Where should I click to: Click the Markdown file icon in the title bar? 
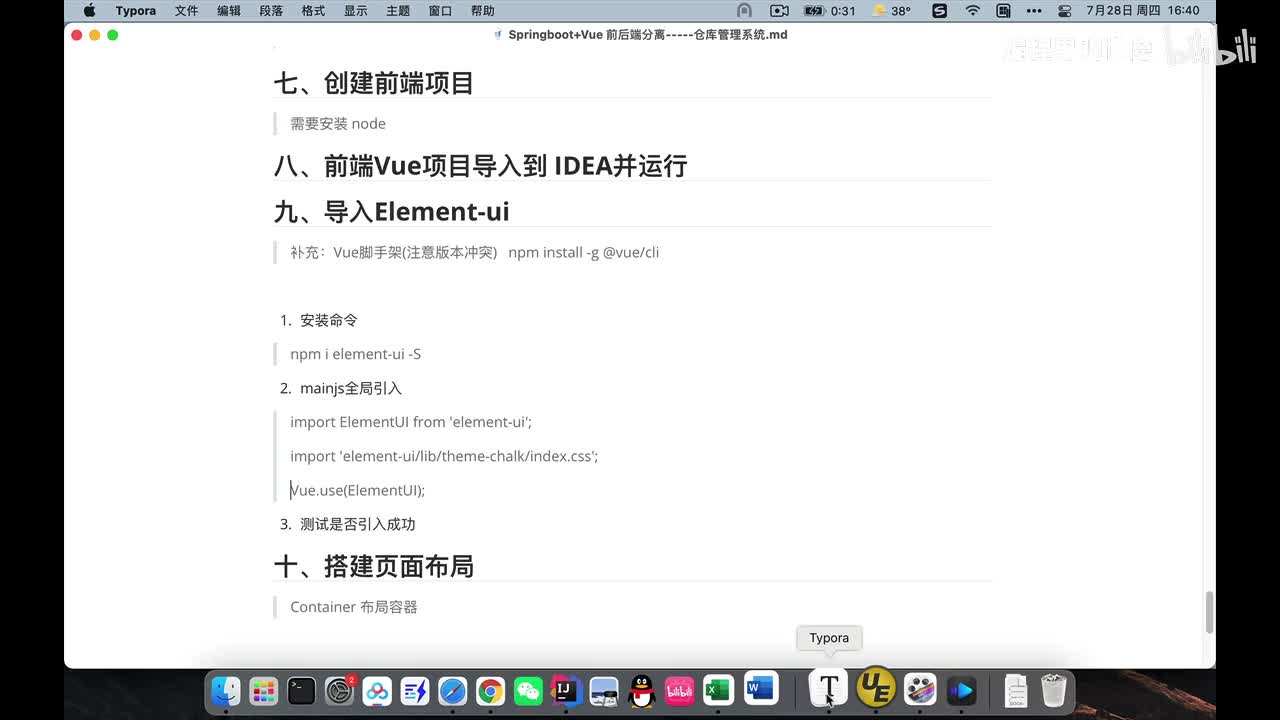click(x=498, y=34)
